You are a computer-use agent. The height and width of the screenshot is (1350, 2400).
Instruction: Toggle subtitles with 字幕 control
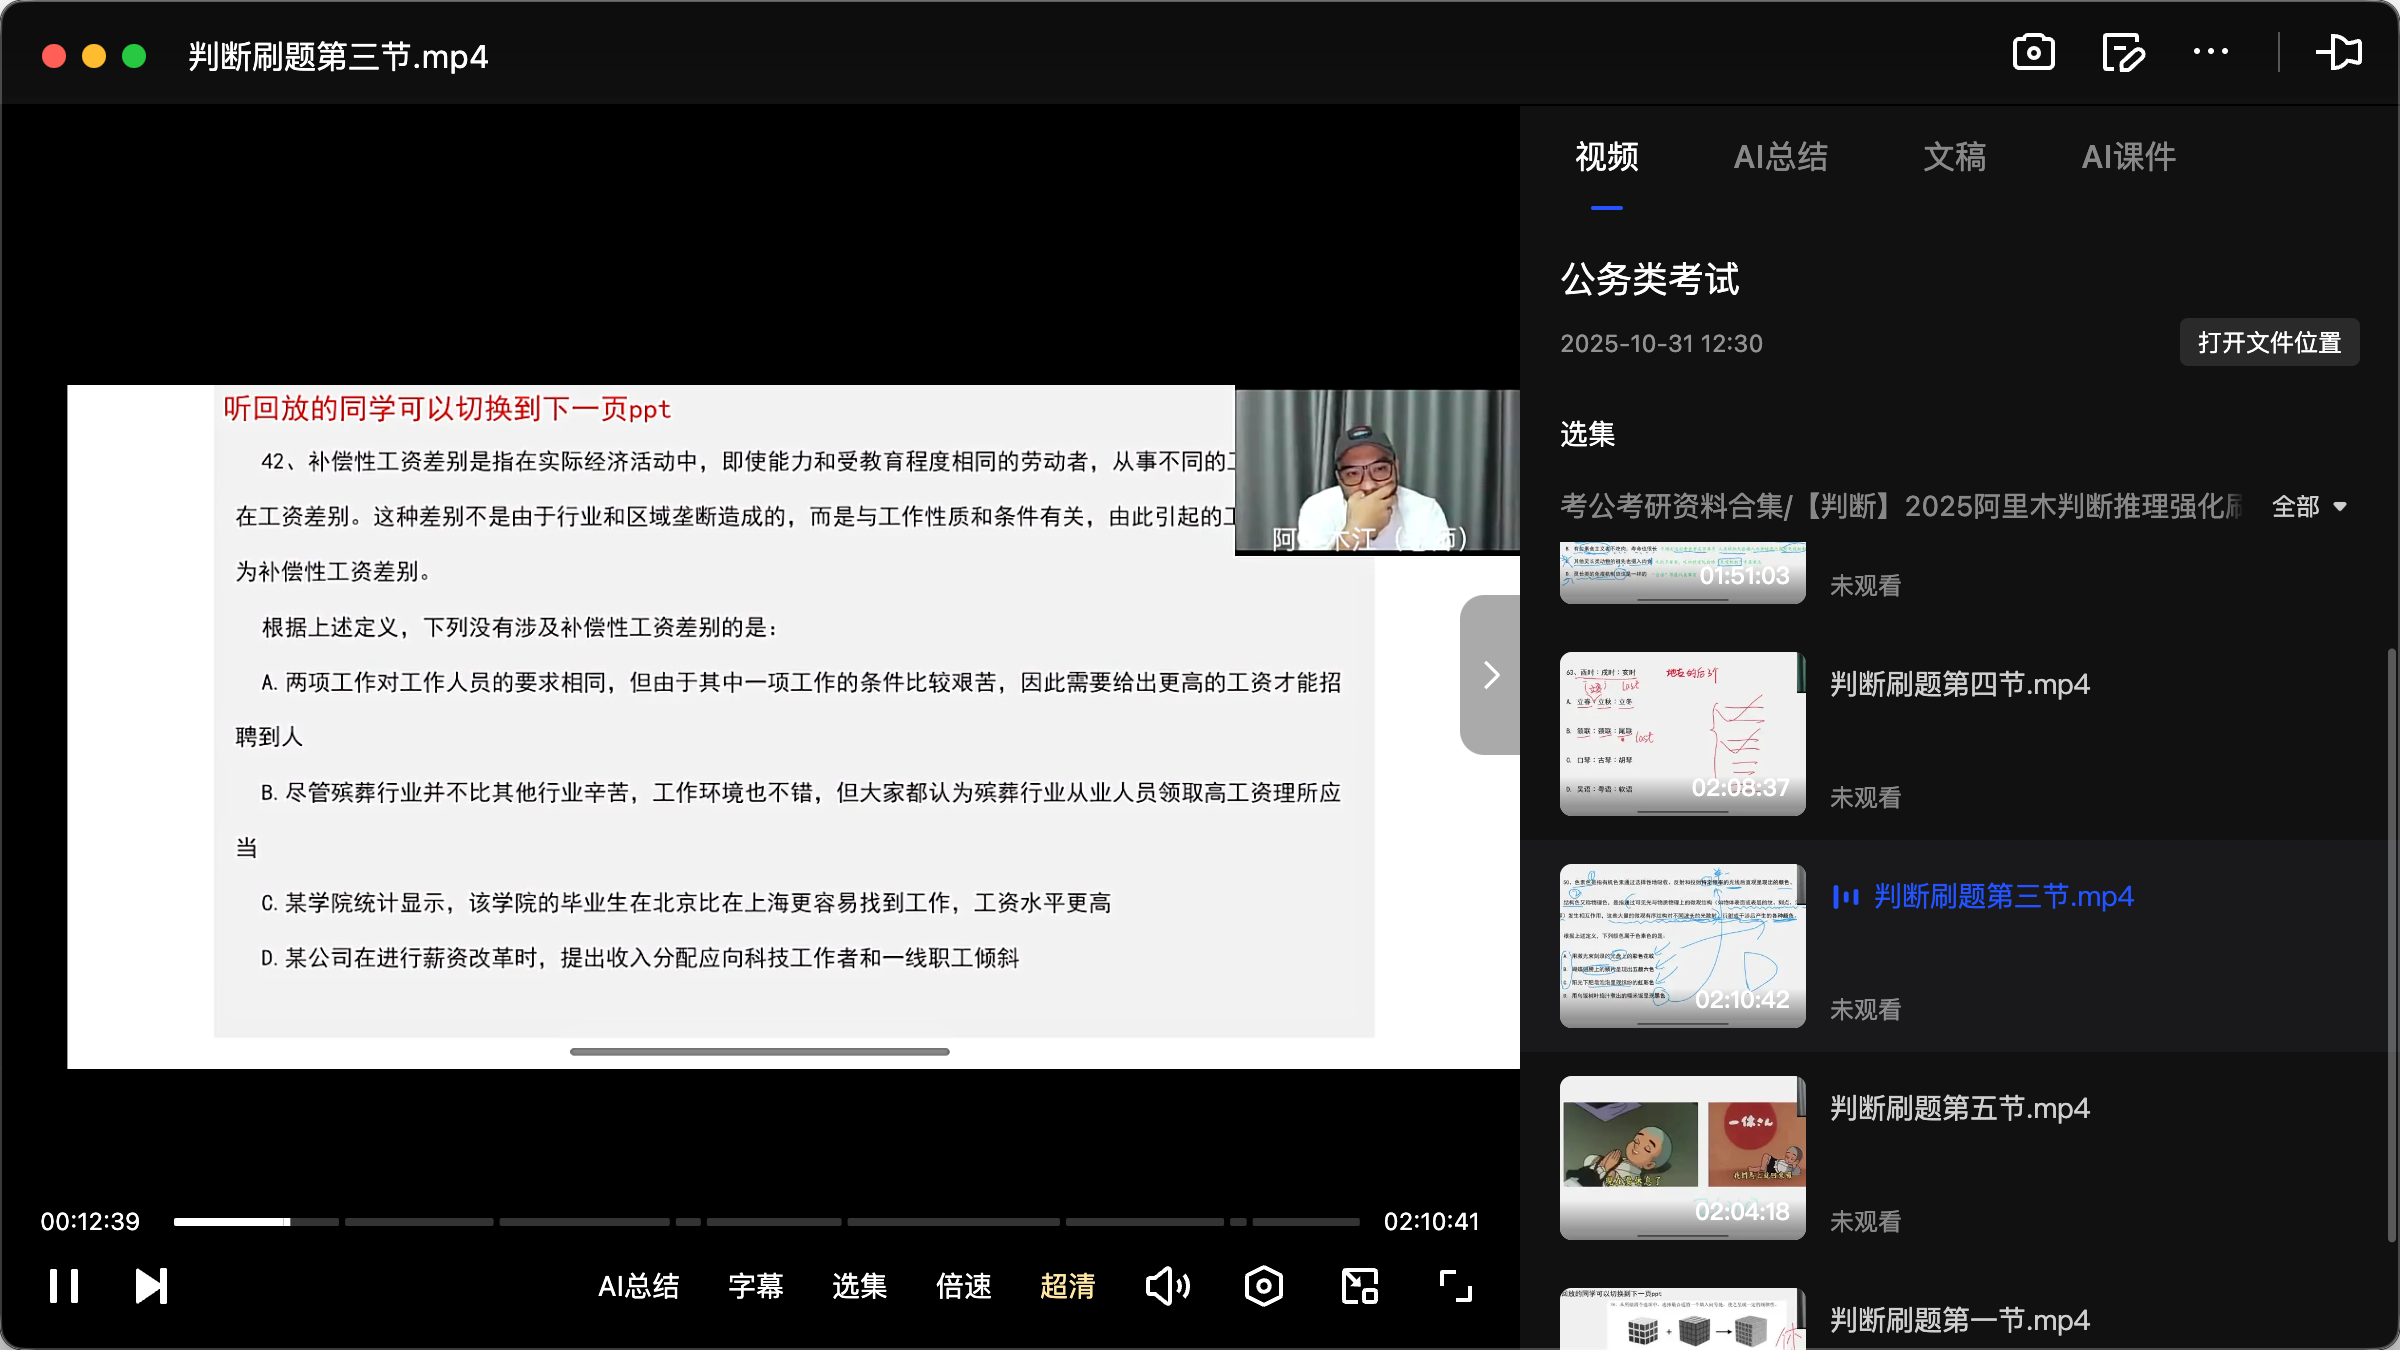pos(755,1286)
